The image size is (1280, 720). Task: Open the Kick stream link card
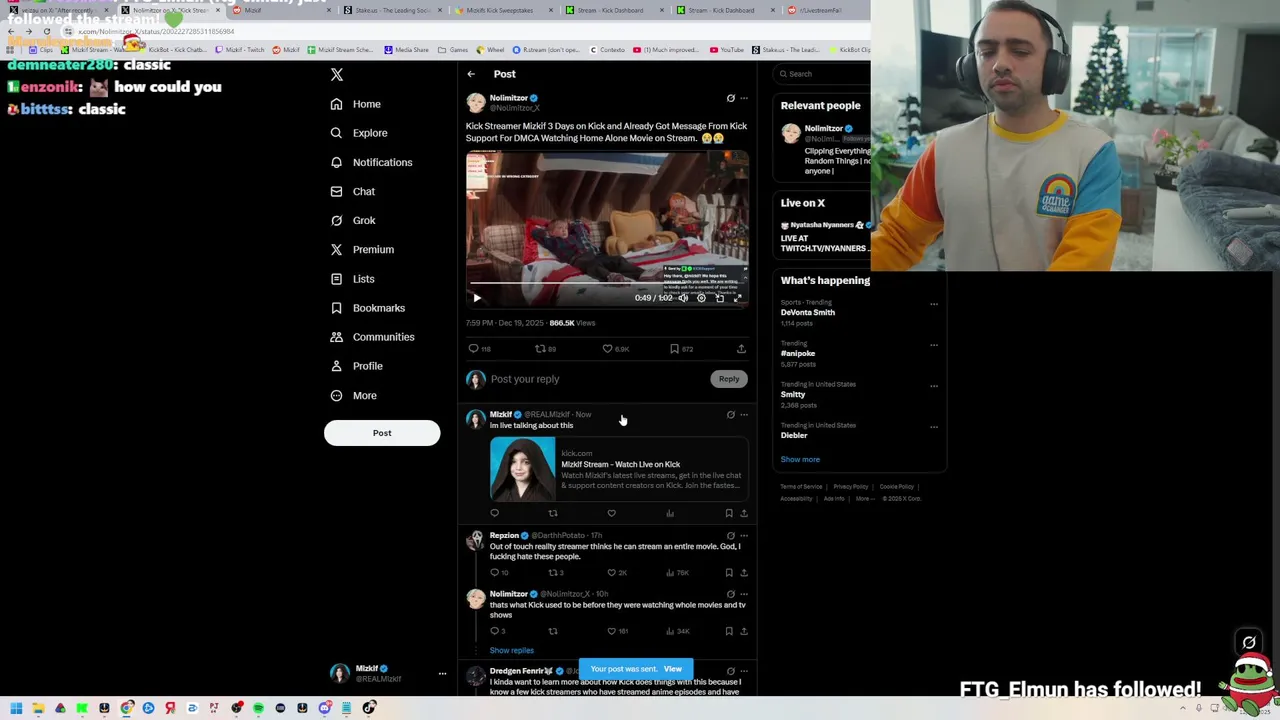click(618, 467)
